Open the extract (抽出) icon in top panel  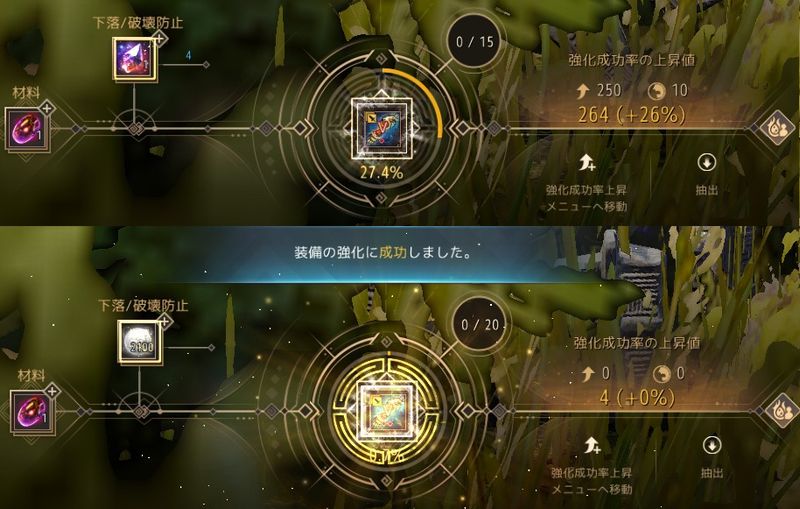tap(706, 163)
